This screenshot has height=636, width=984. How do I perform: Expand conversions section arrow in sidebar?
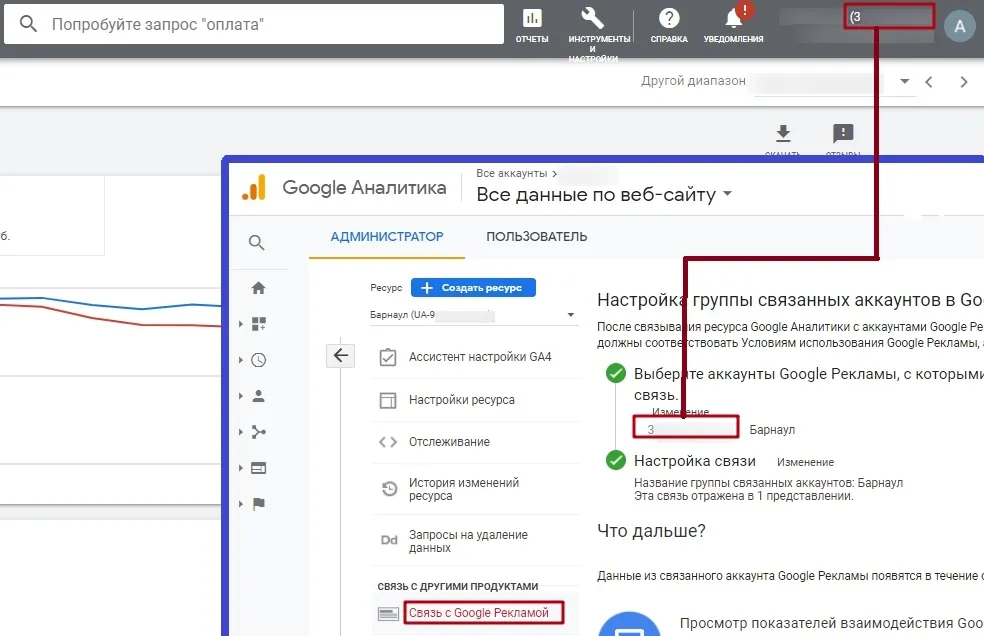click(x=241, y=504)
